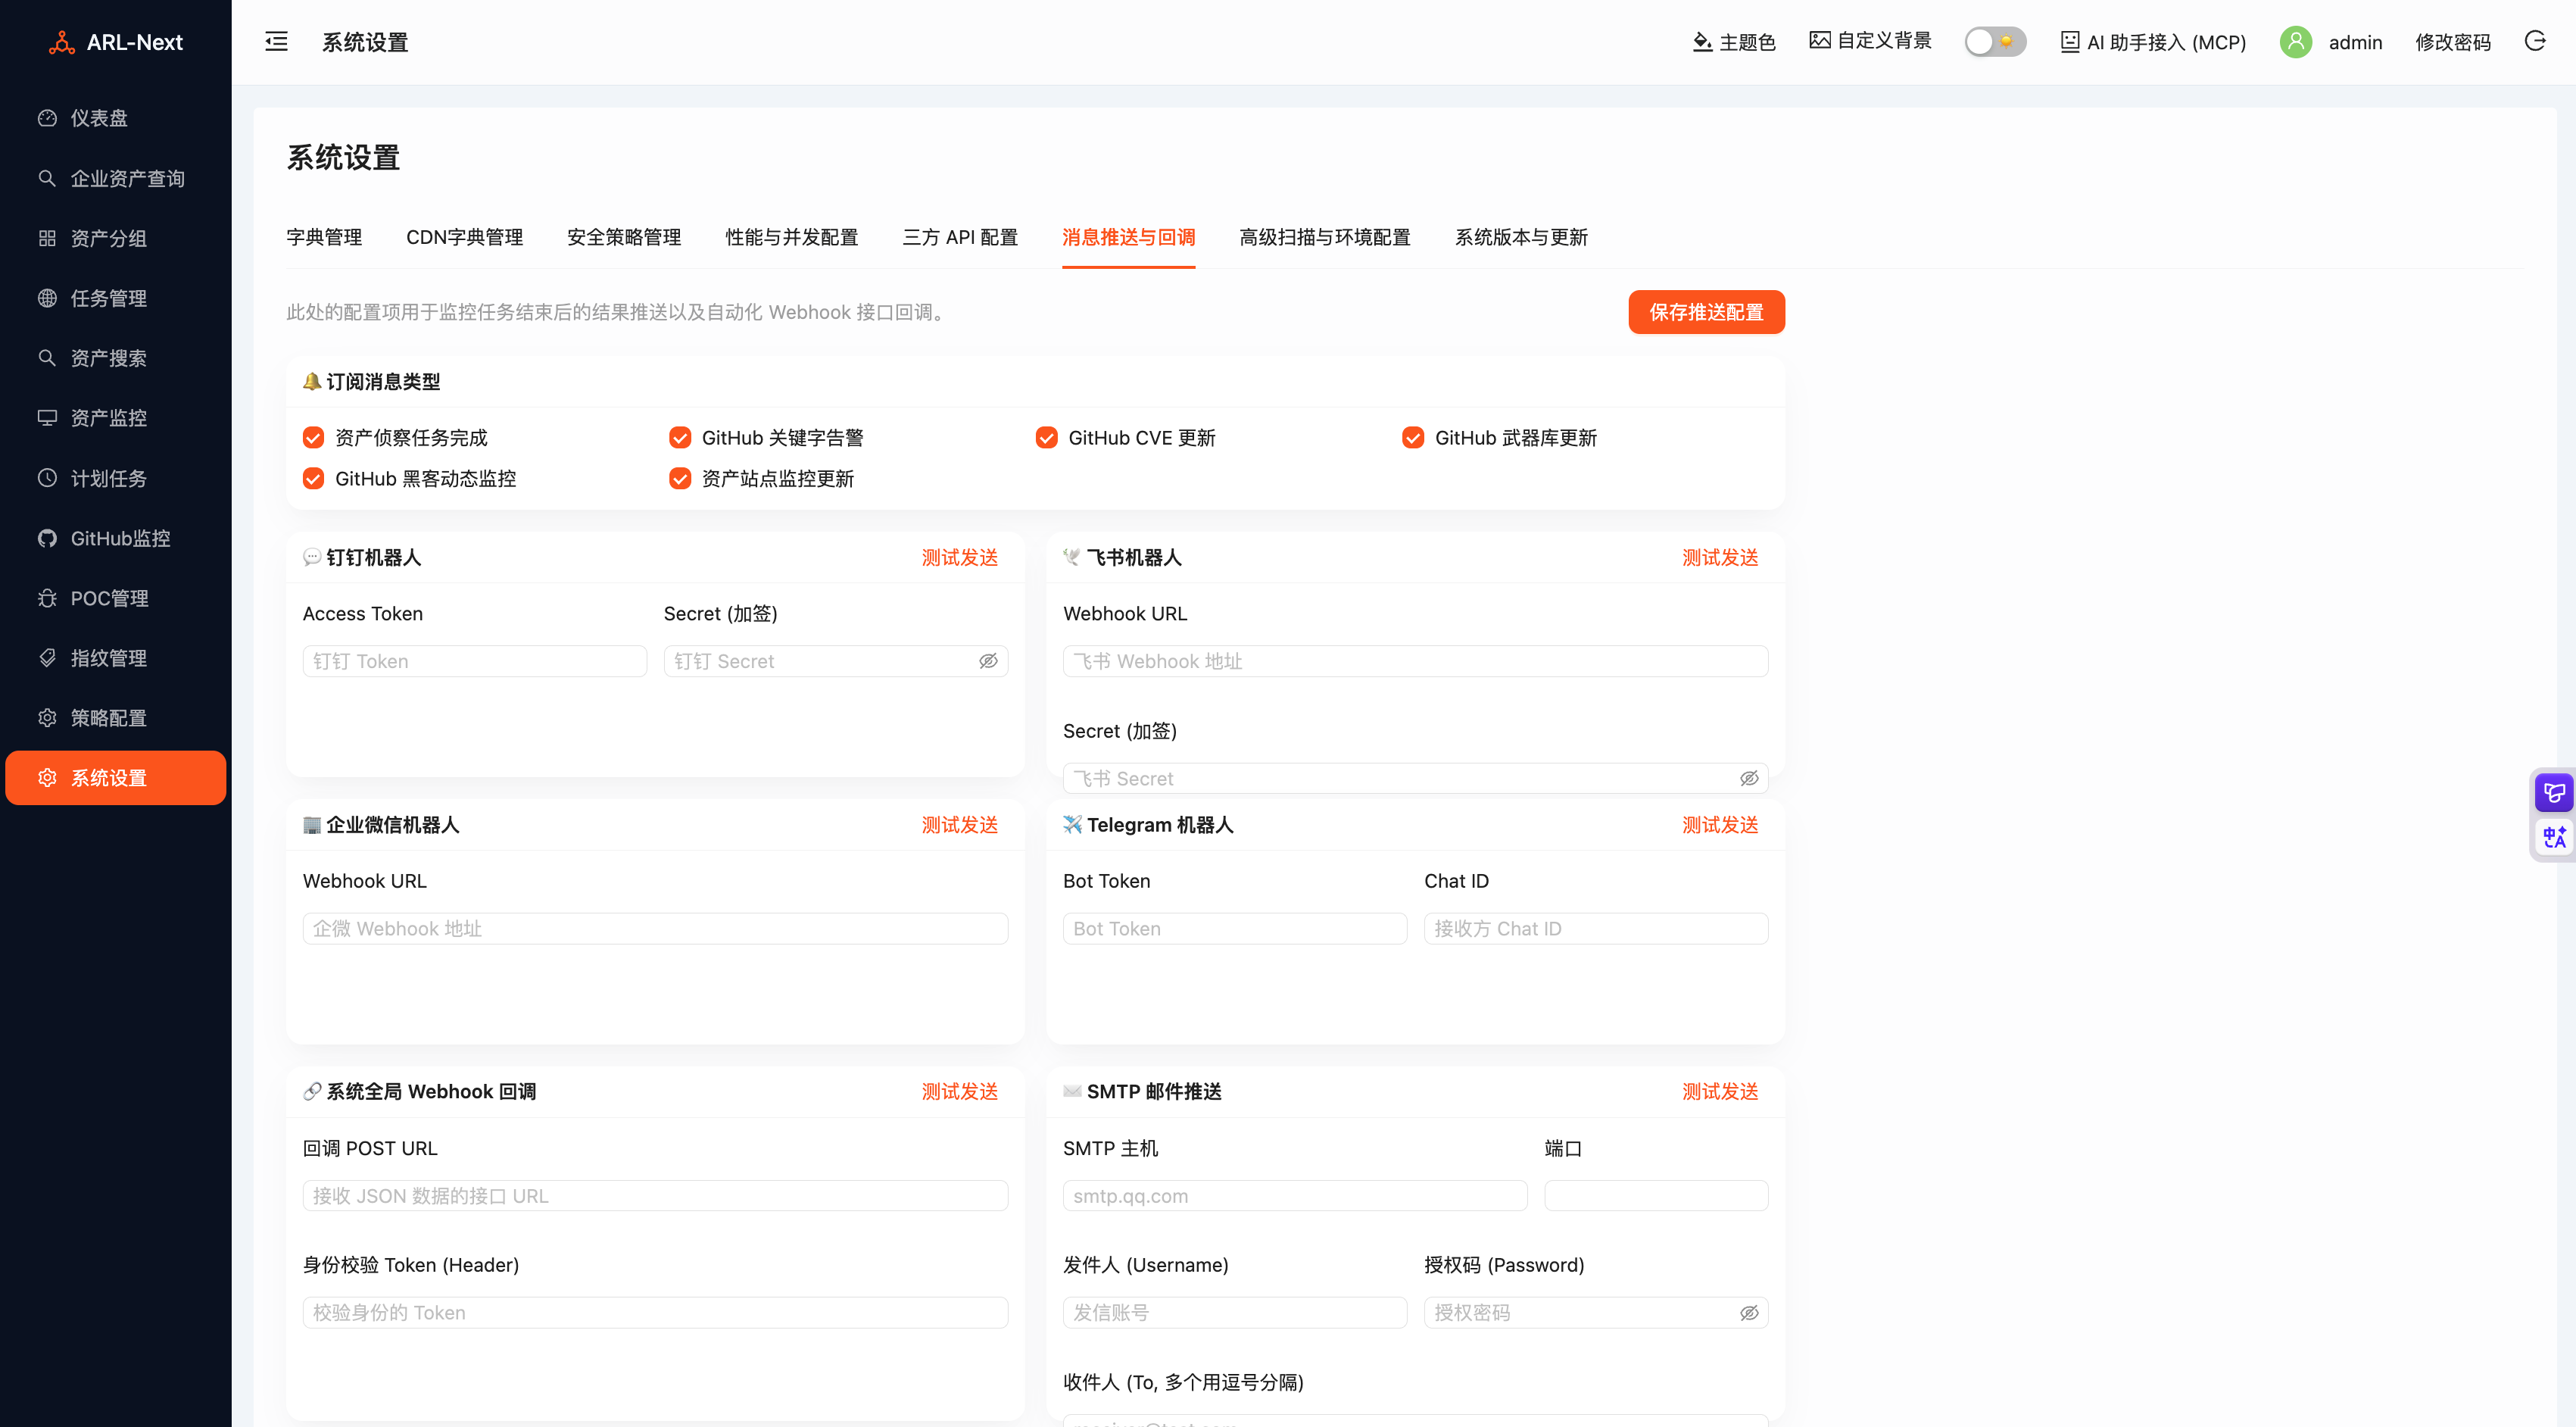Focus the Telegram Bot Token field
Viewport: 2576px width, 1427px height.
(x=1235, y=928)
